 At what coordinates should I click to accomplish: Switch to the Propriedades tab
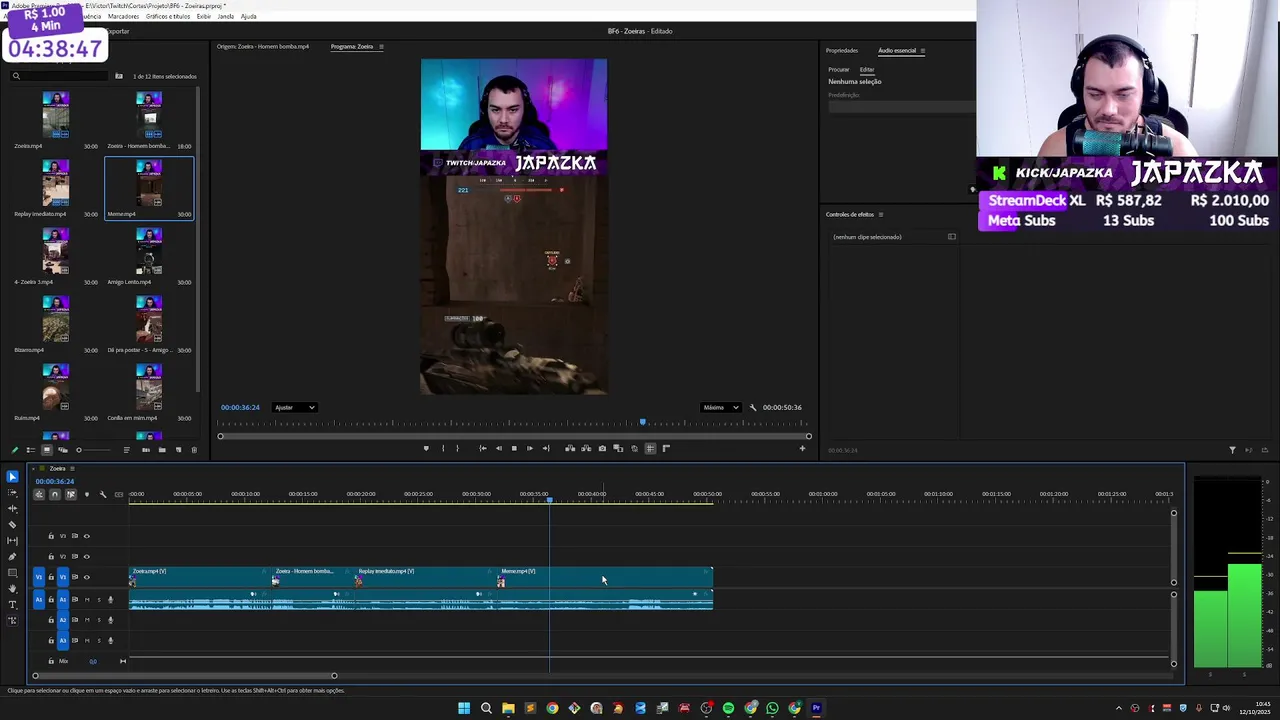(842, 51)
